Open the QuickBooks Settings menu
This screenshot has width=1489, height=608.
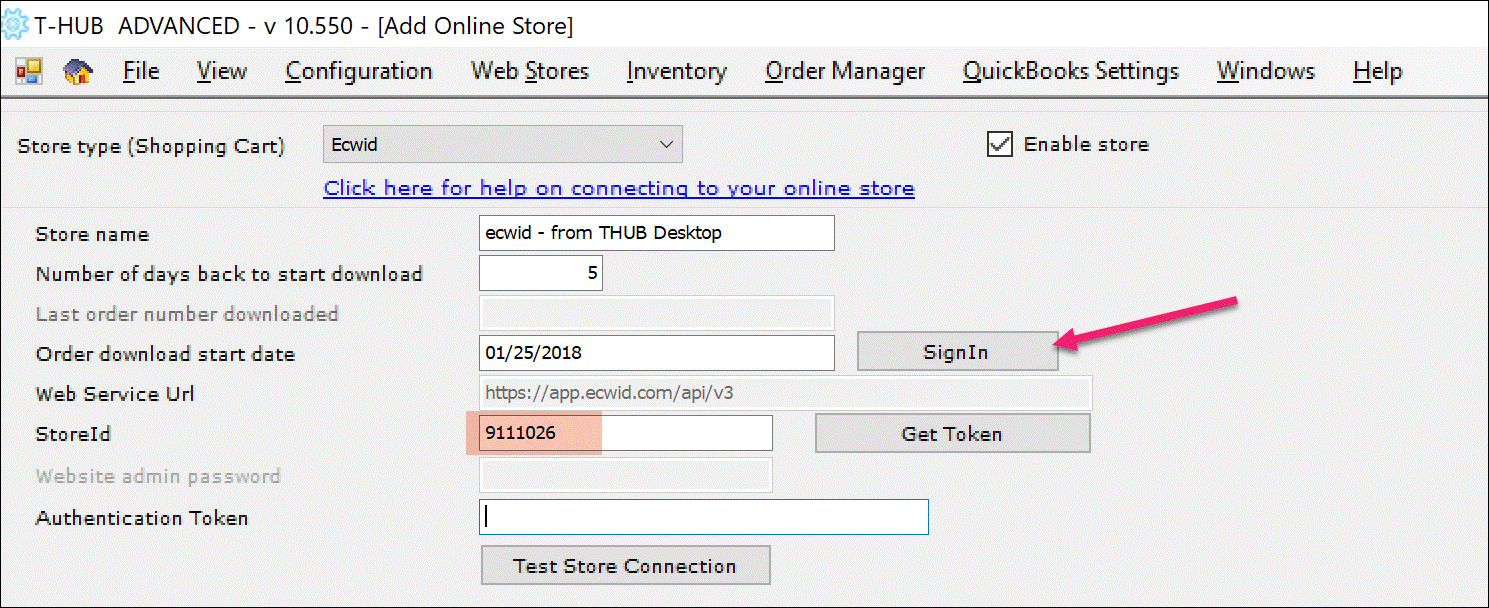pyautogui.click(x=1071, y=72)
